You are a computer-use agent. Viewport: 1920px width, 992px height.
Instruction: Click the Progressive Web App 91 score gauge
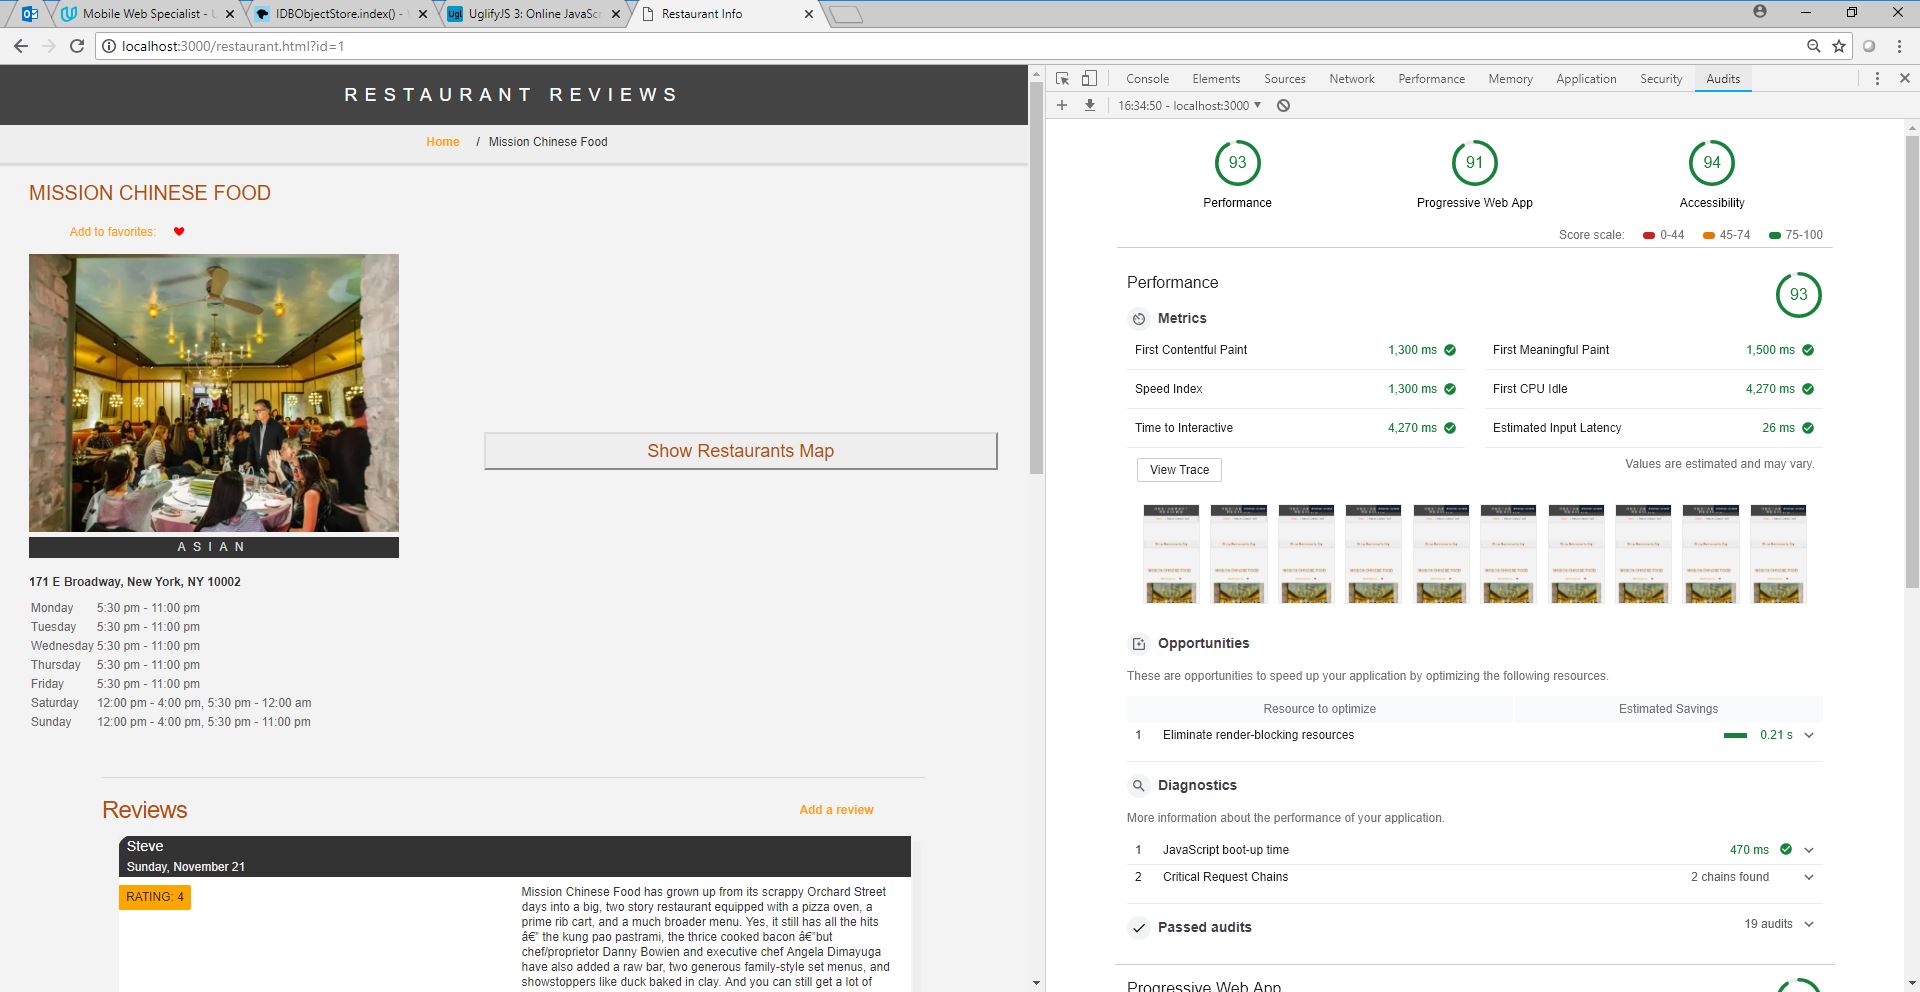coord(1474,163)
